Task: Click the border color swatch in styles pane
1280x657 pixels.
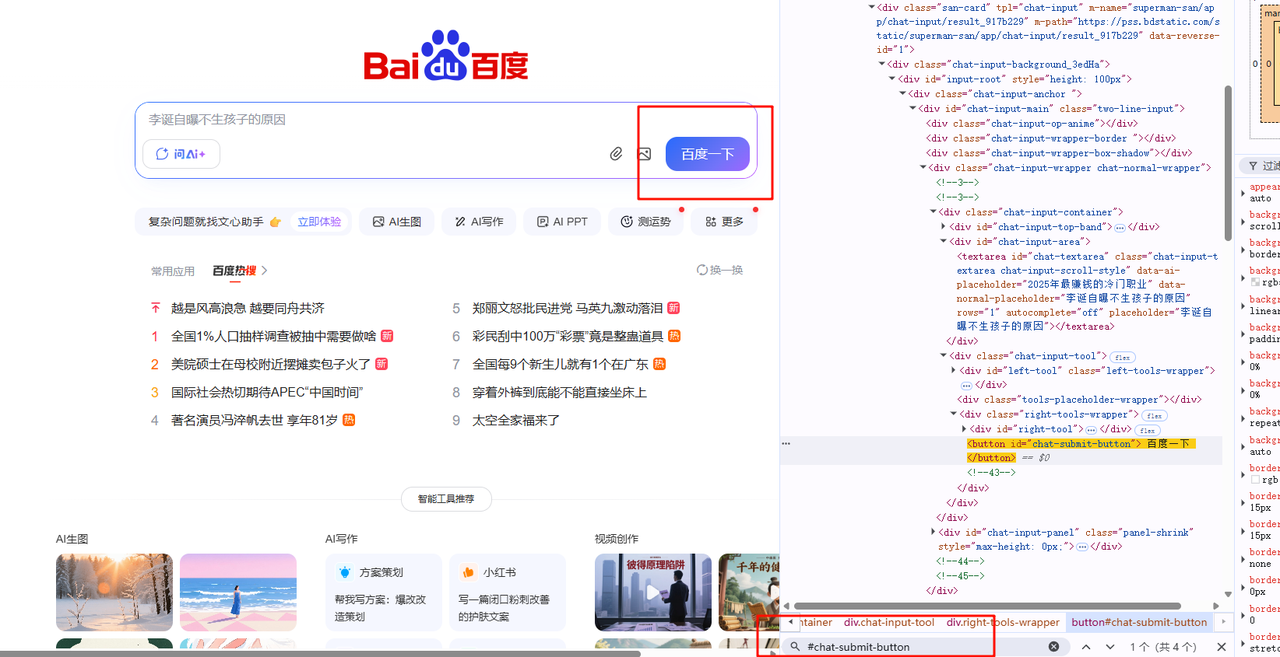Action: click(x=1256, y=480)
